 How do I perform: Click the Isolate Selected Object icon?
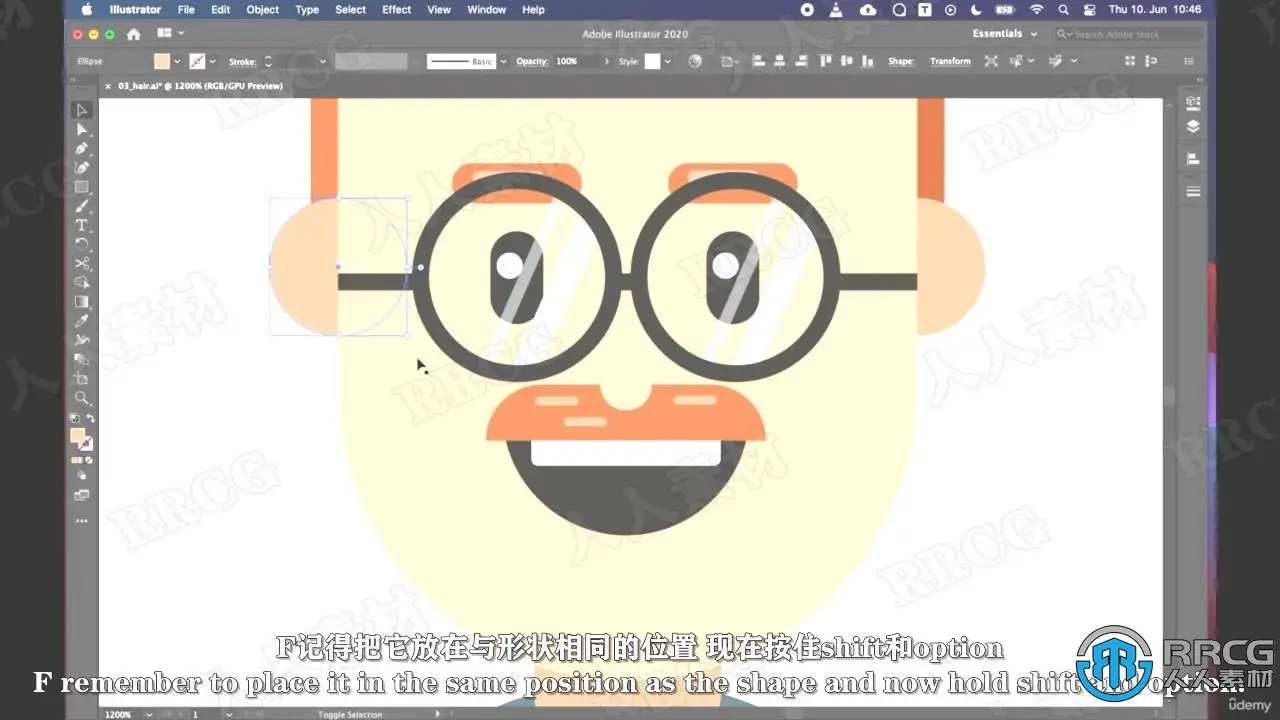click(991, 61)
